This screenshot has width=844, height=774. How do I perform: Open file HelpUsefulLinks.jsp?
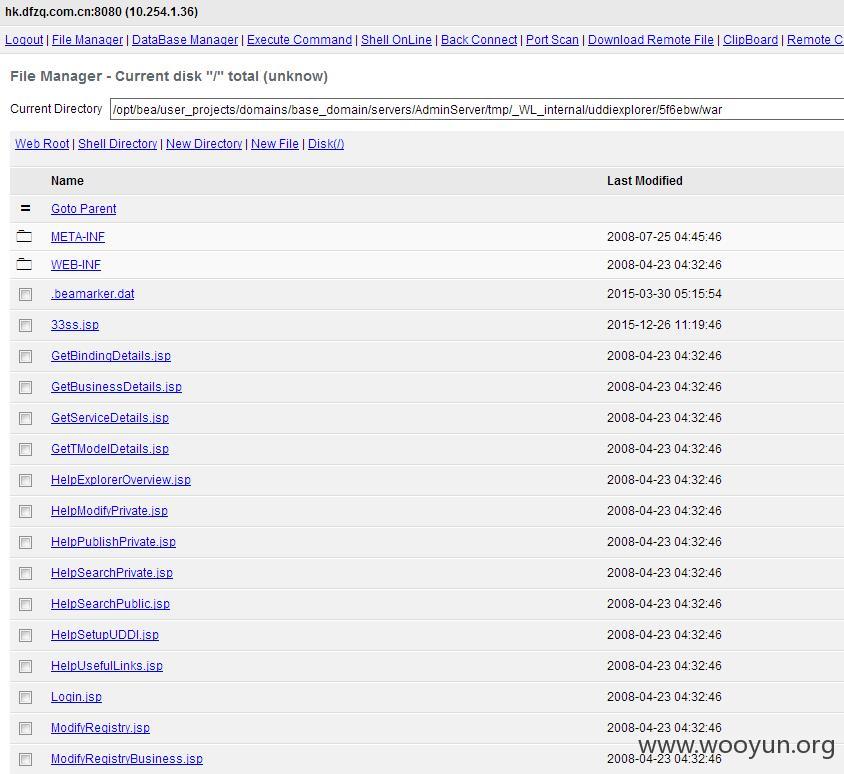(x=107, y=666)
